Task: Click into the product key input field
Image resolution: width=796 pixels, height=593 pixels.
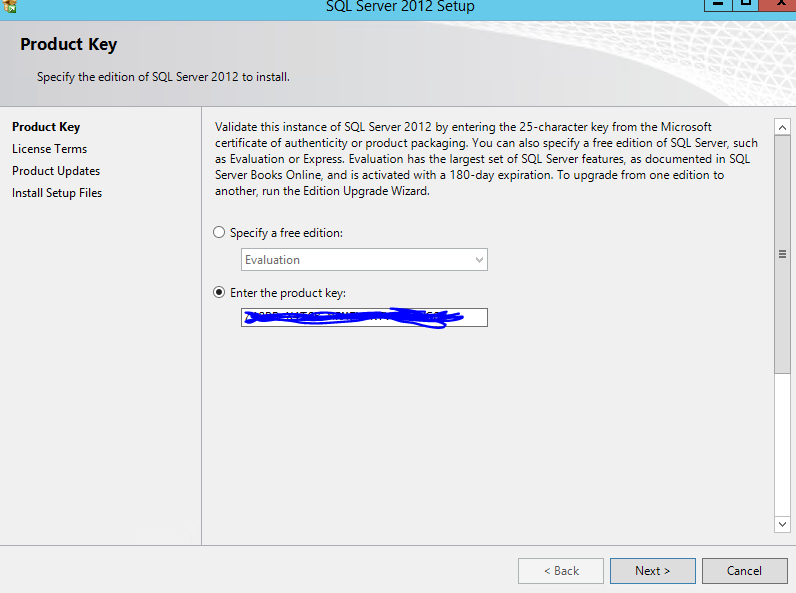Action: pos(364,317)
